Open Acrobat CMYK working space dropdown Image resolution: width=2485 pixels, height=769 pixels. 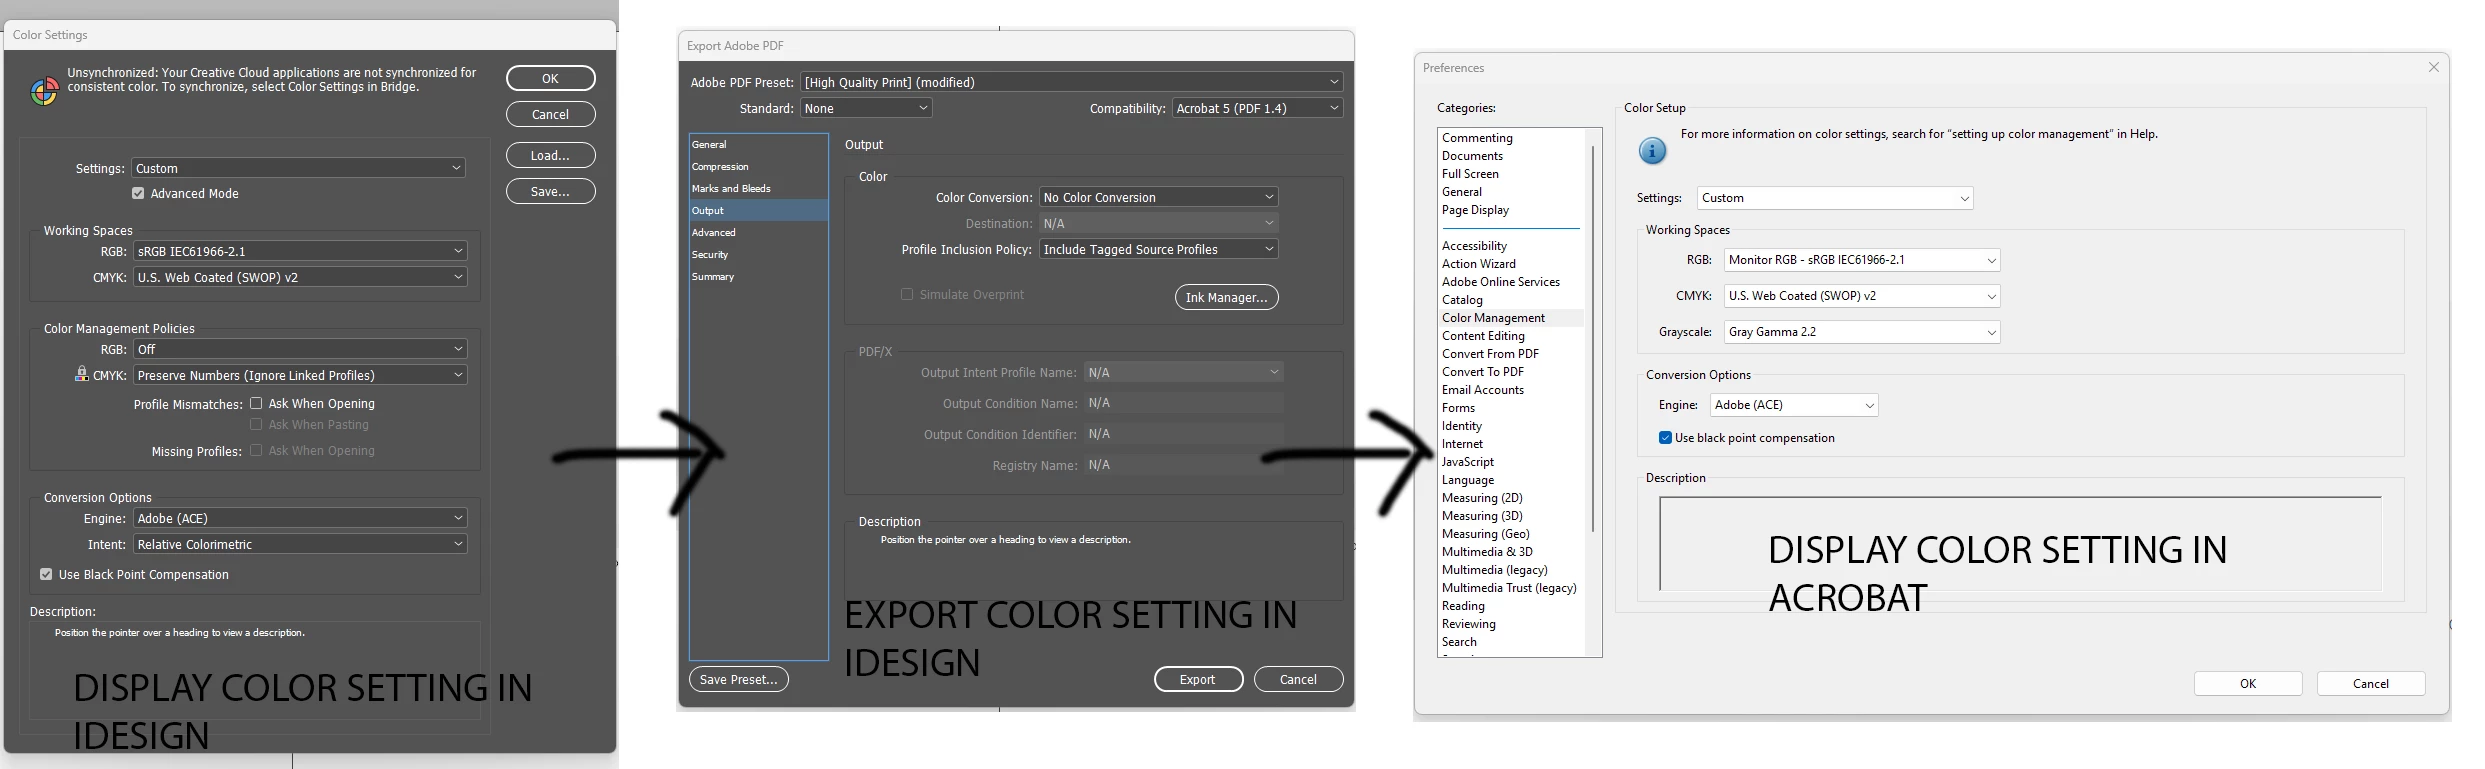pos(1862,296)
